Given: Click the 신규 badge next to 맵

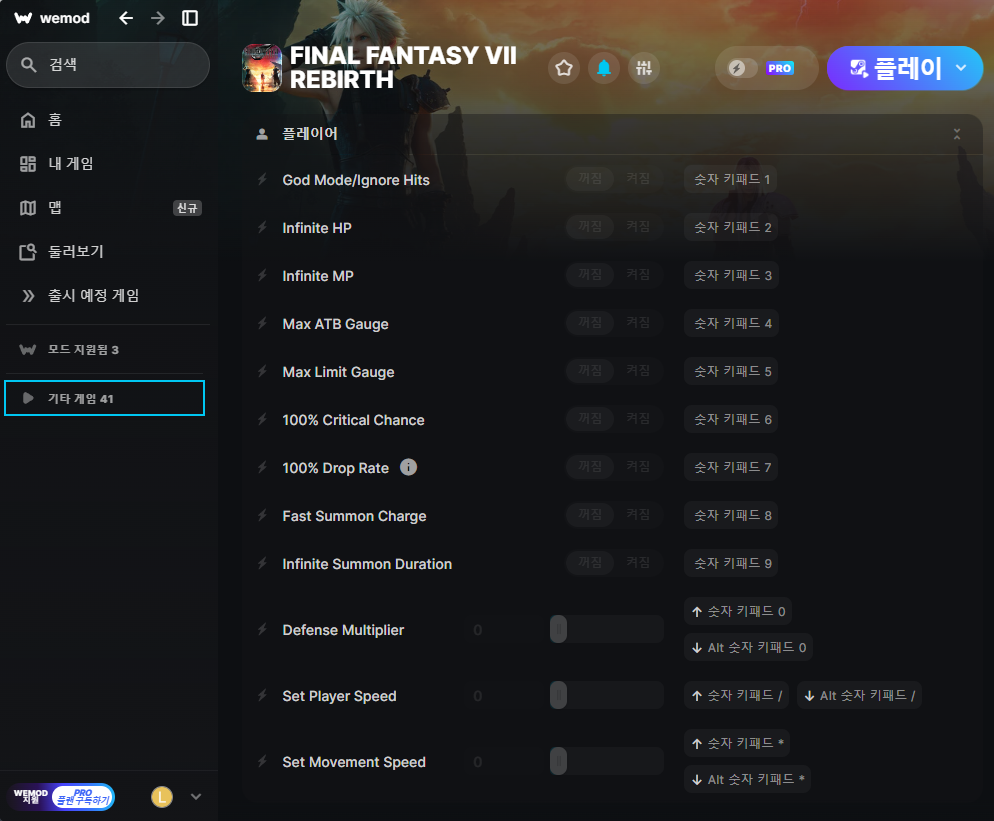Looking at the screenshot, I should click(x=187, y=208).
